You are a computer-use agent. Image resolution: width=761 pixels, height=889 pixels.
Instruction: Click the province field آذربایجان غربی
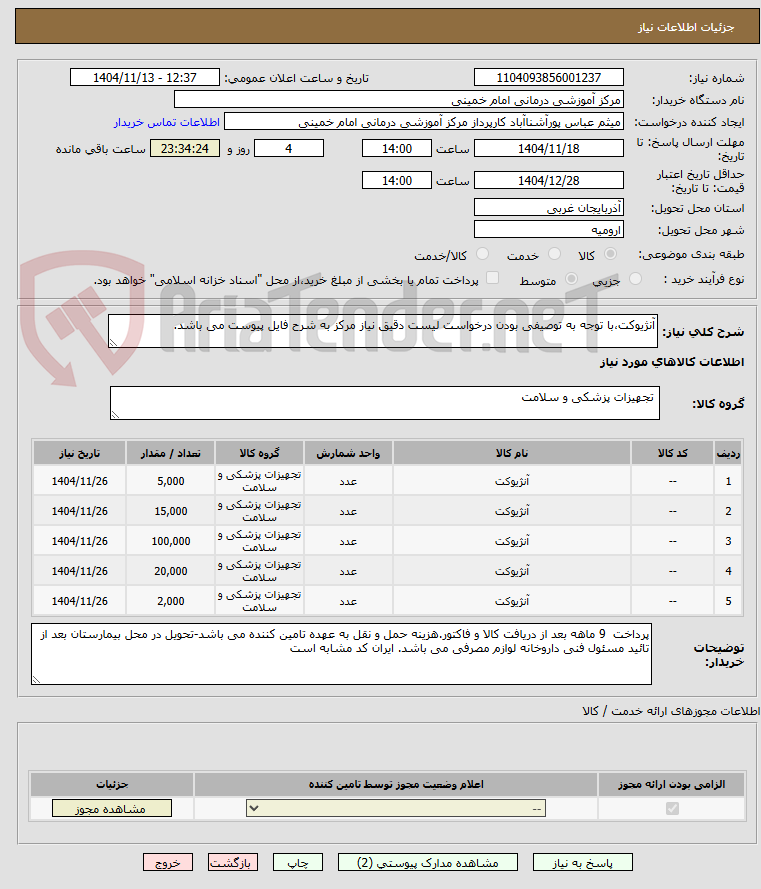(x=548, y=208)
